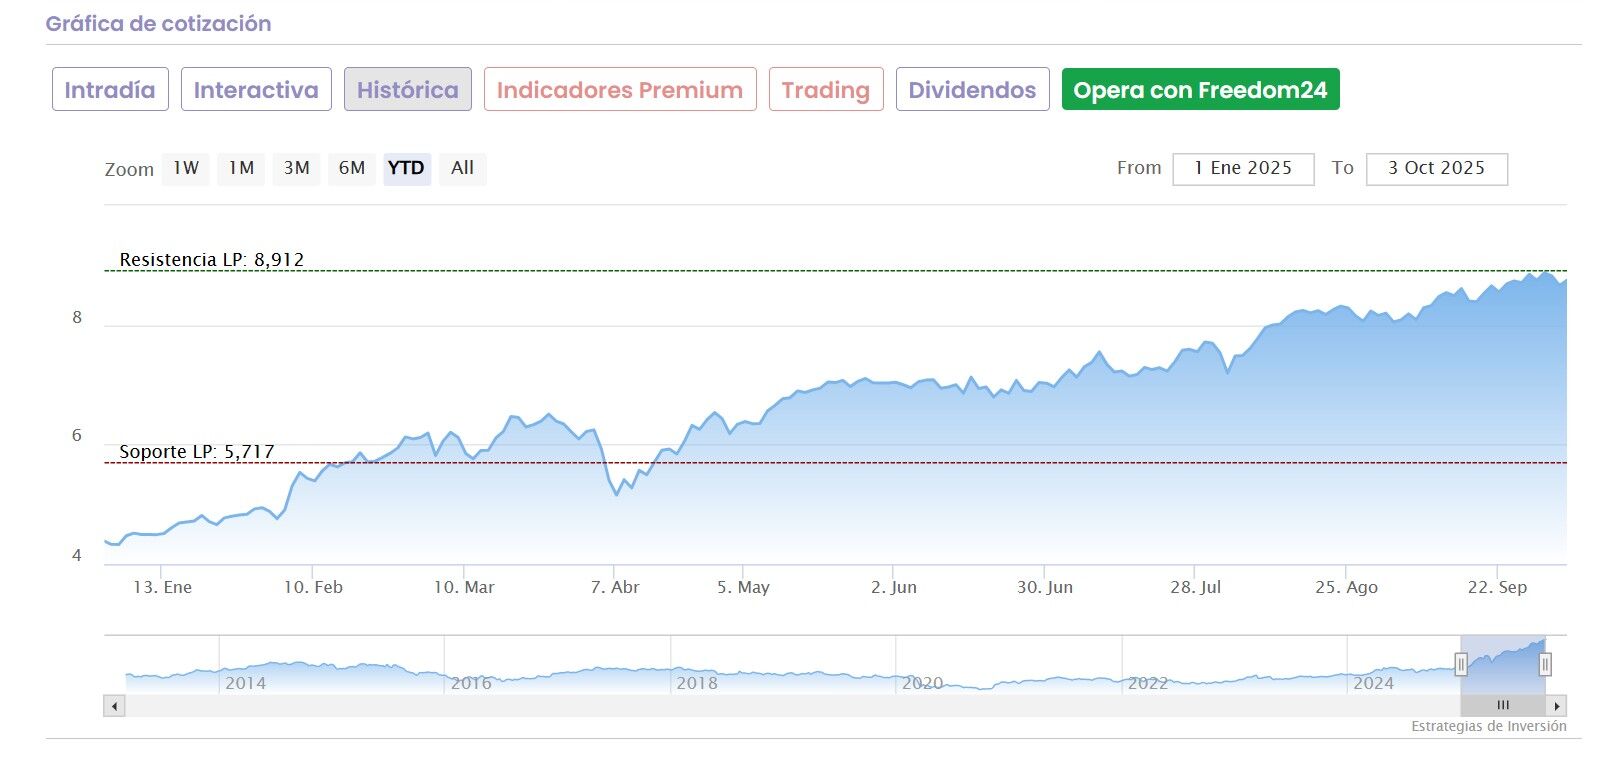Click the right navigator range handle
Viewport: 1608px width, 774px height.
click(x=1545, y=664)
